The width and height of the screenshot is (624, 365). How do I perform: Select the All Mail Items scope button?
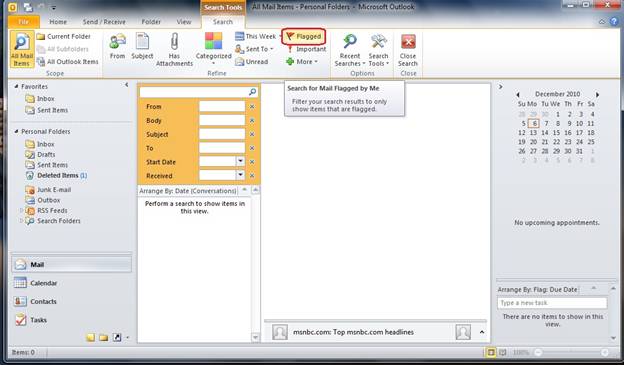click(22, 49)
